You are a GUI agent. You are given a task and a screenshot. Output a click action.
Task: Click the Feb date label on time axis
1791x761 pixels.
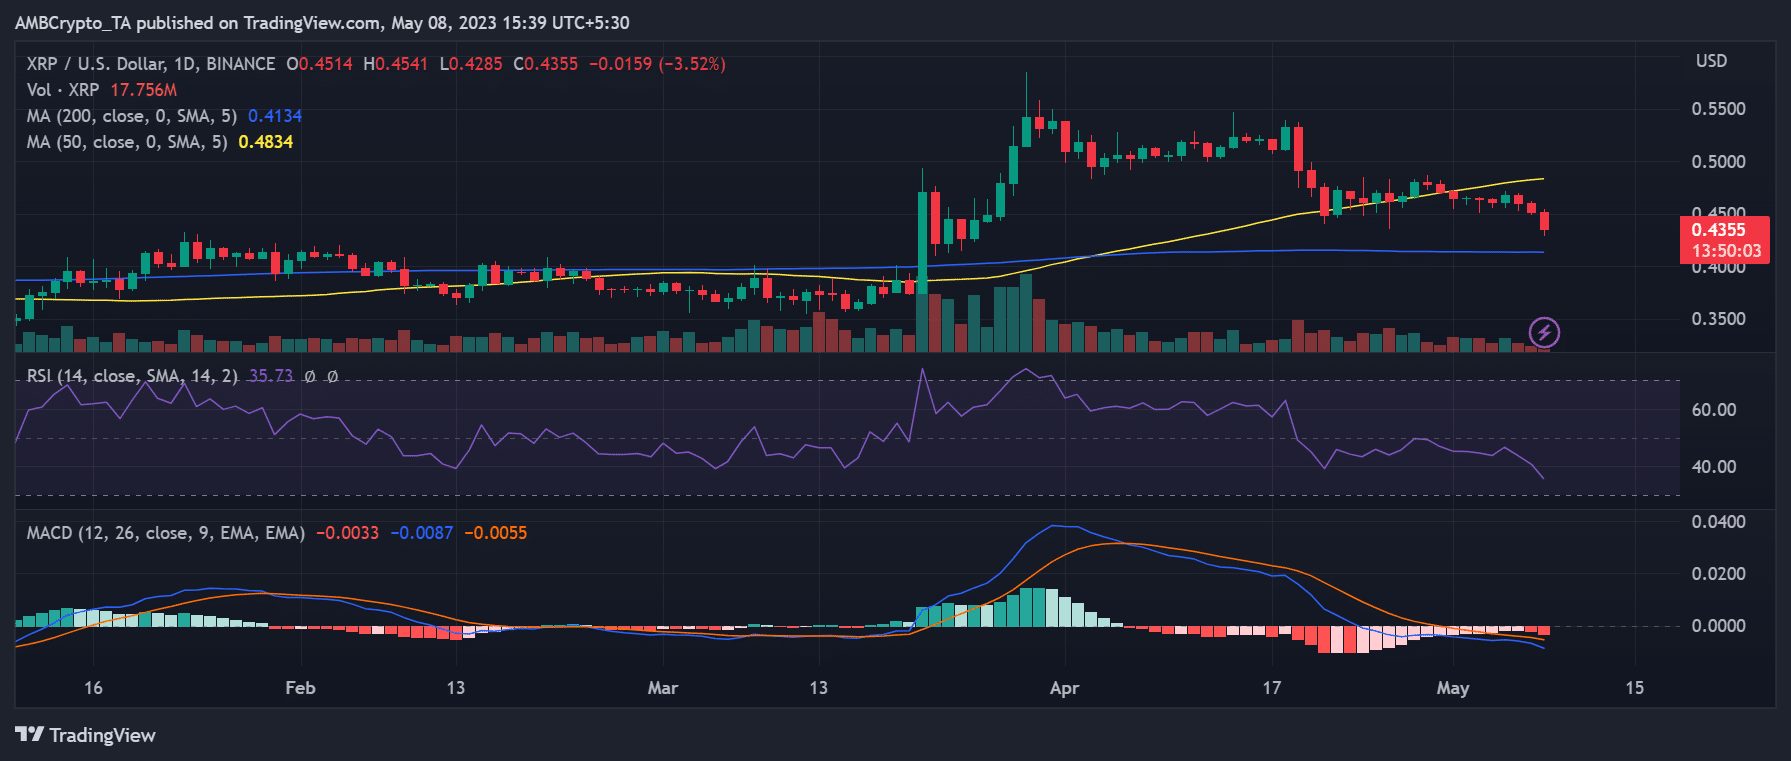pos(300,688)
